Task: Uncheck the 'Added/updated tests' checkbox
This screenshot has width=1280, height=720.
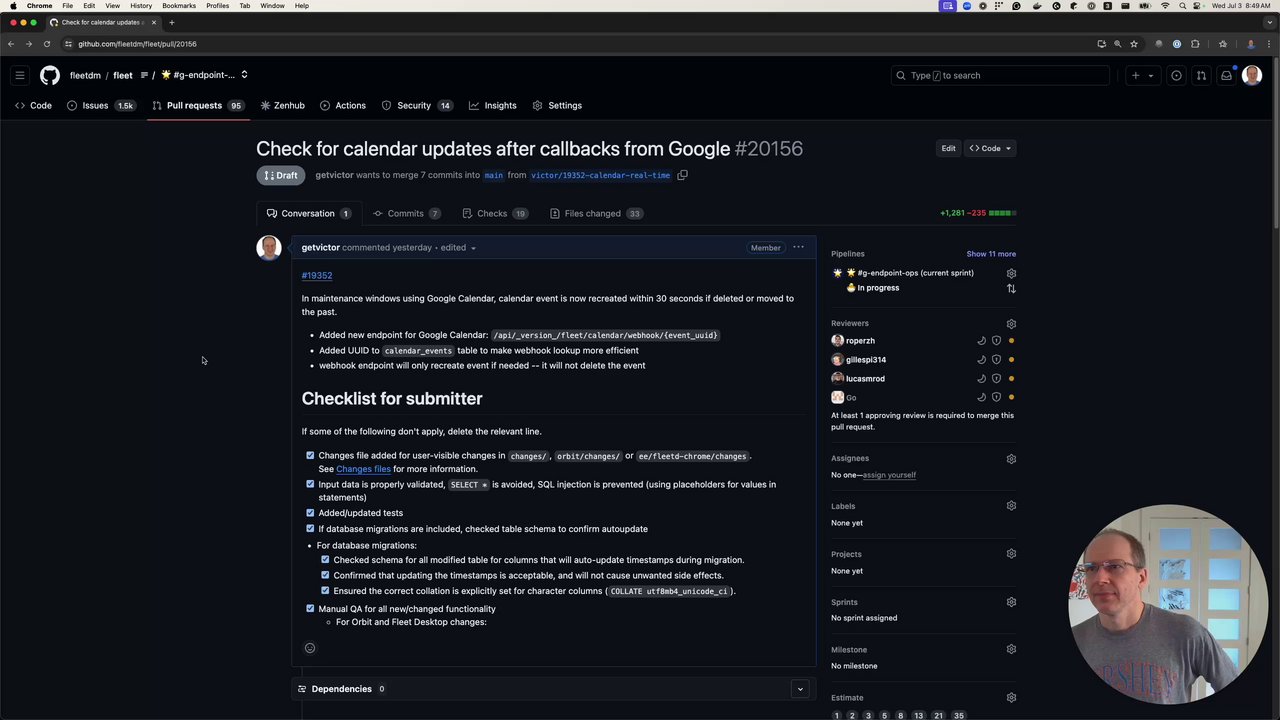Action: [x=310, y=513]
